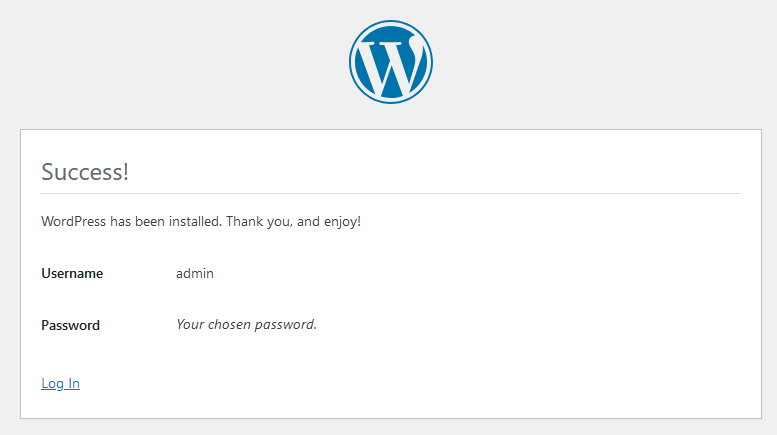The image size is (777, 435).
Task: Click the word 'Your' in password note
Action: [x=190, y=324]
